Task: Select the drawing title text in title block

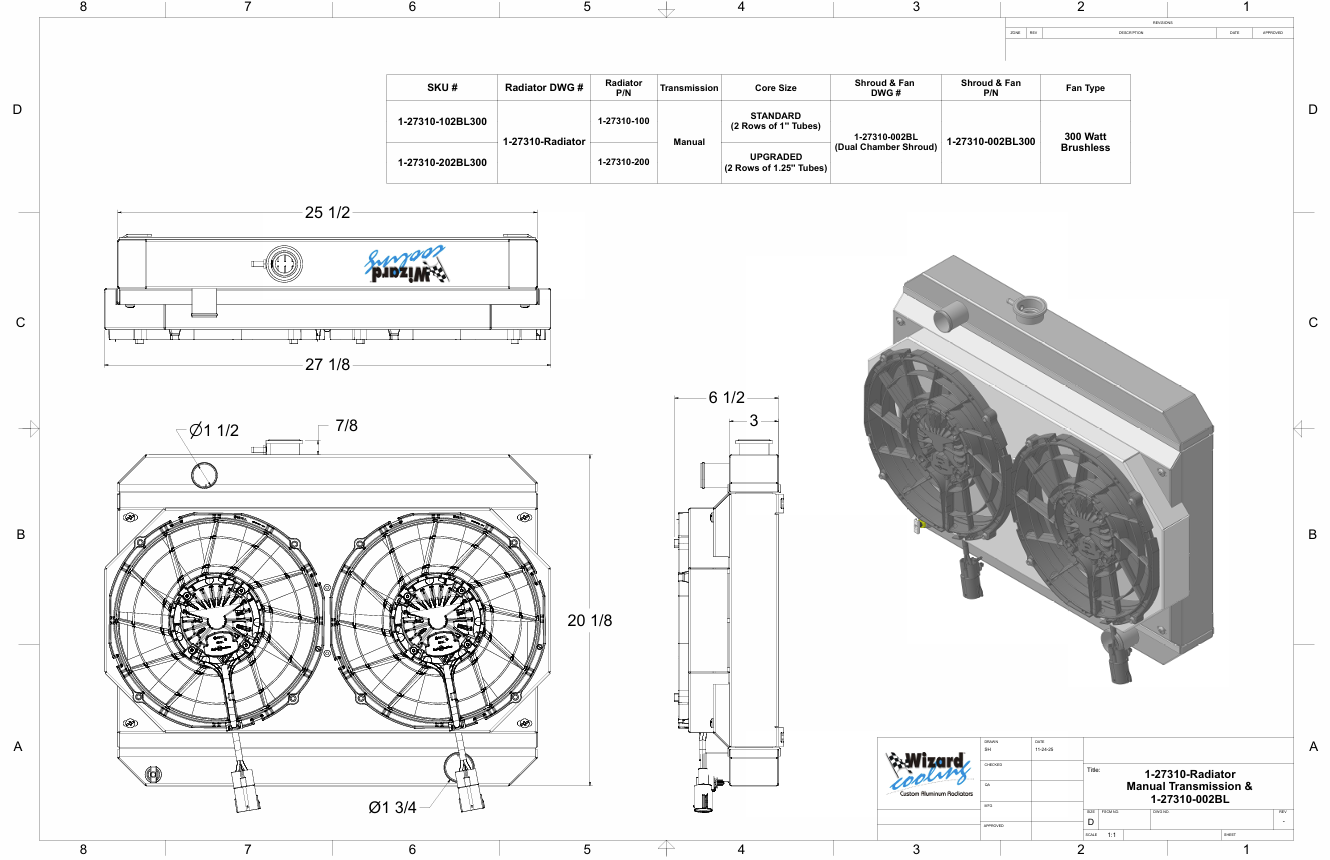Action: tap(1189, 787)
